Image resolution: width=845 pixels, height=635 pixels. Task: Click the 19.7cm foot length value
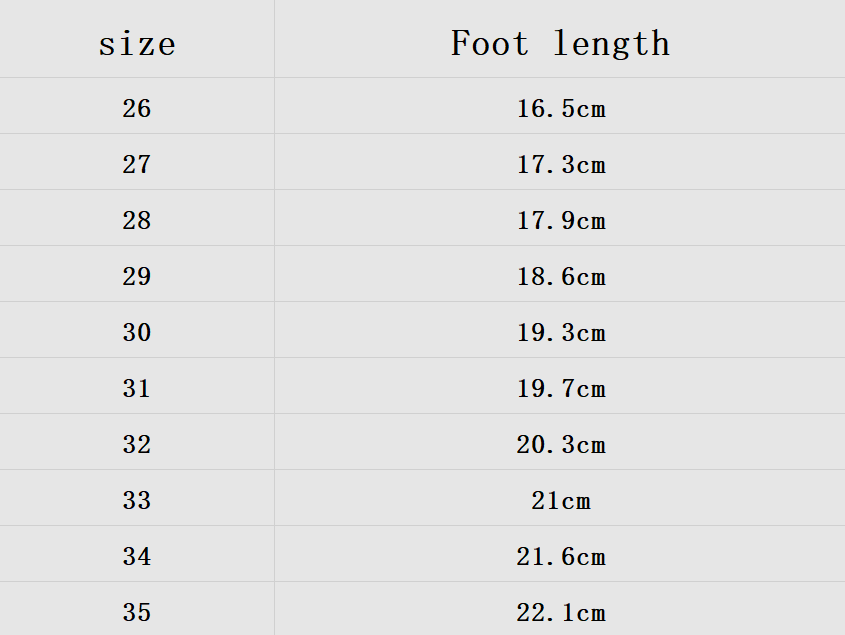click(x=560, y=388)
